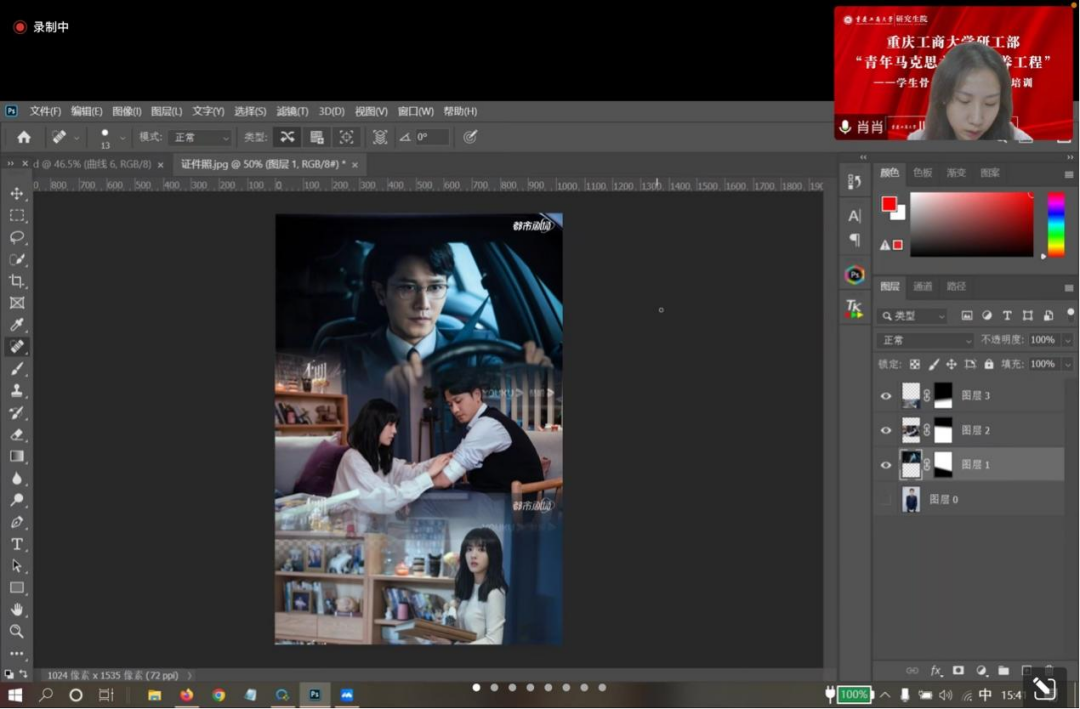The image size is (1080, 709).
Task: Open the 图像(I) menu
Action: [x=126, y=111]
